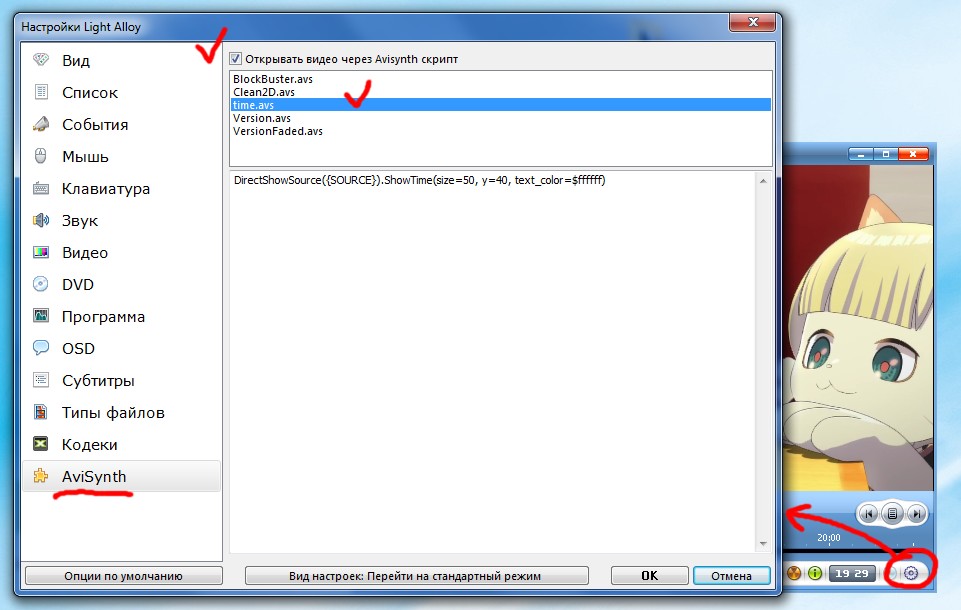Screen dimensions: 961x610
Task: Click the orange radiation icon in the player
Action: (794, 573)
